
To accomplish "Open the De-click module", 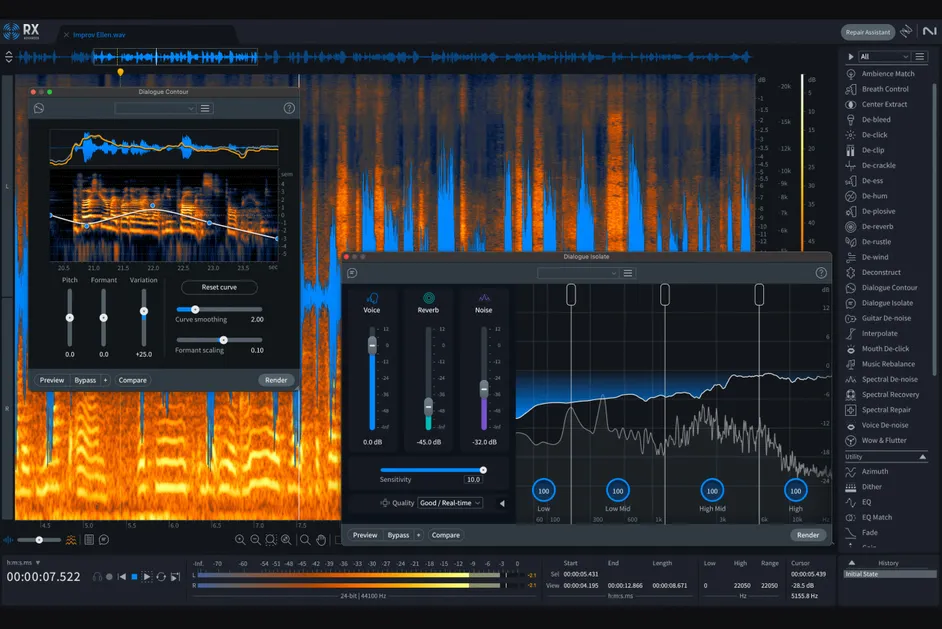I will 867,135.
